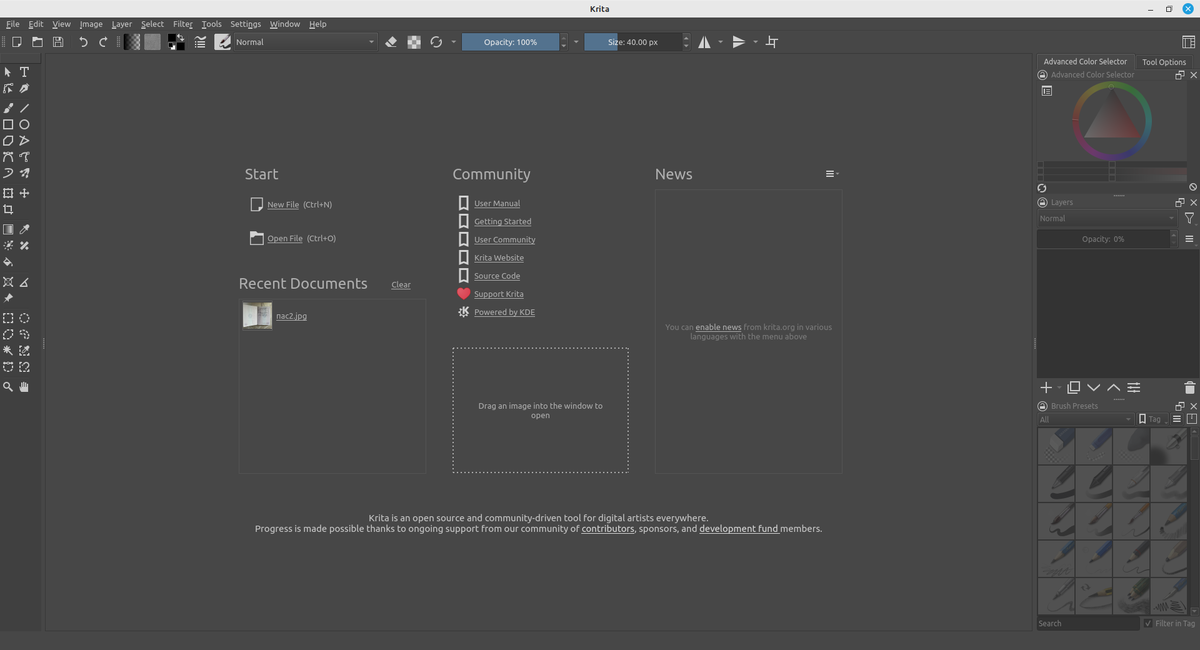Adjust the brush Opacity slider

coord(510,42)
